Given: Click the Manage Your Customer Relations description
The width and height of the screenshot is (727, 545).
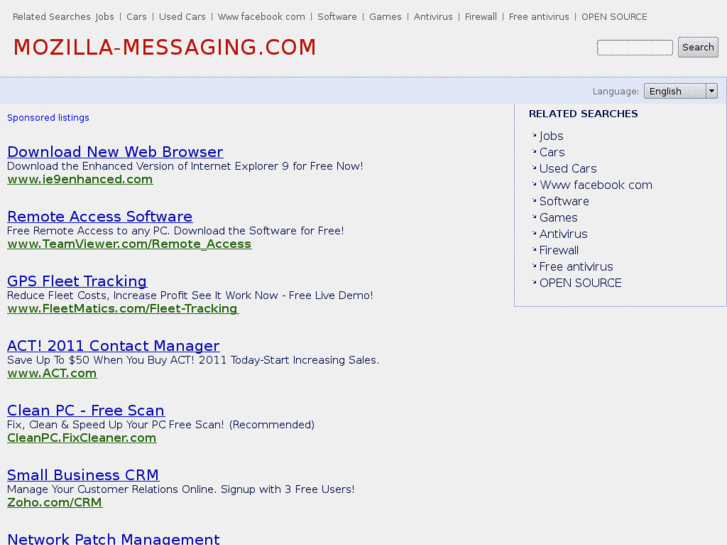Looking at the screenshot, I should point(181,489).
